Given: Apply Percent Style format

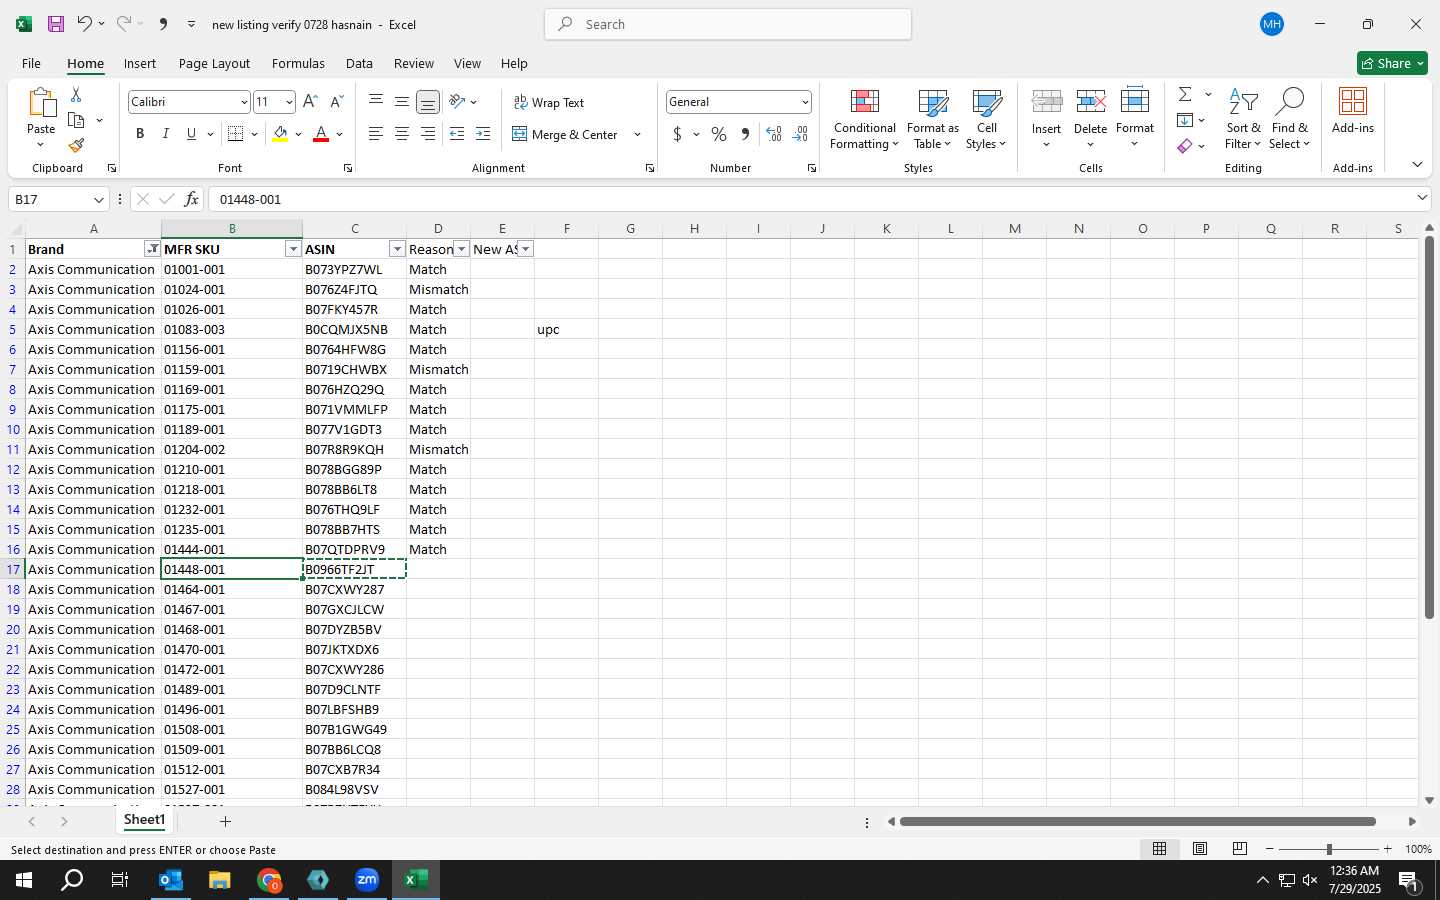Looking at the screenshot, I should click(719, 134).
